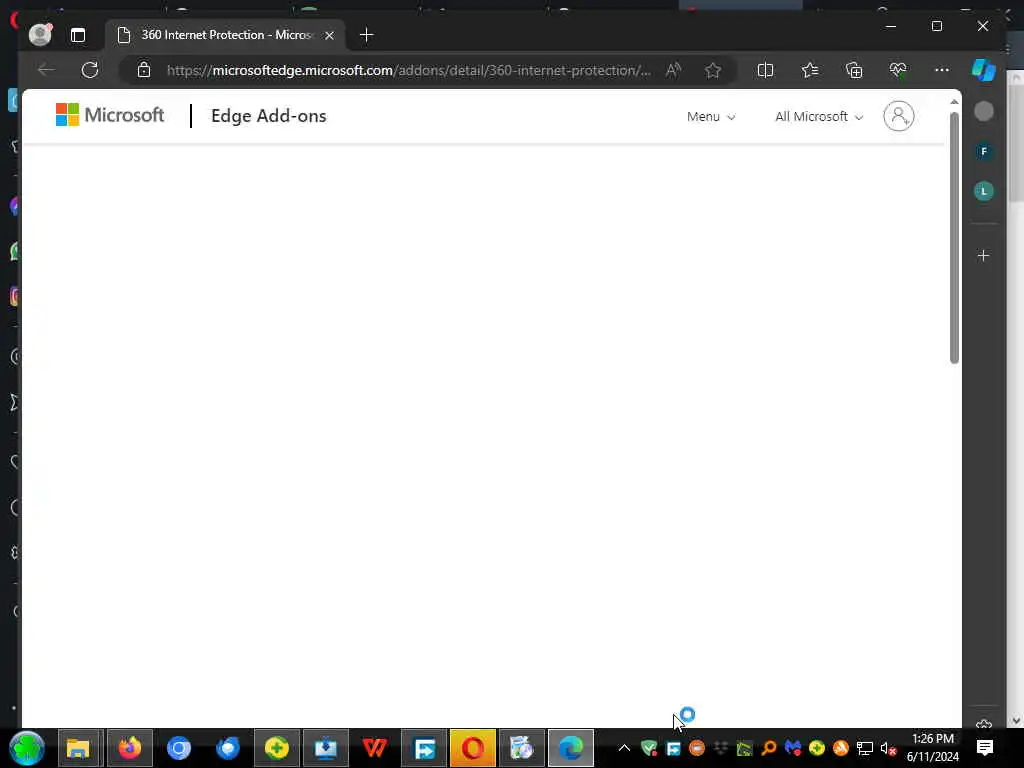1024x768 pixels.
Task: Open the Favorites list
Action: coord(810,70)
